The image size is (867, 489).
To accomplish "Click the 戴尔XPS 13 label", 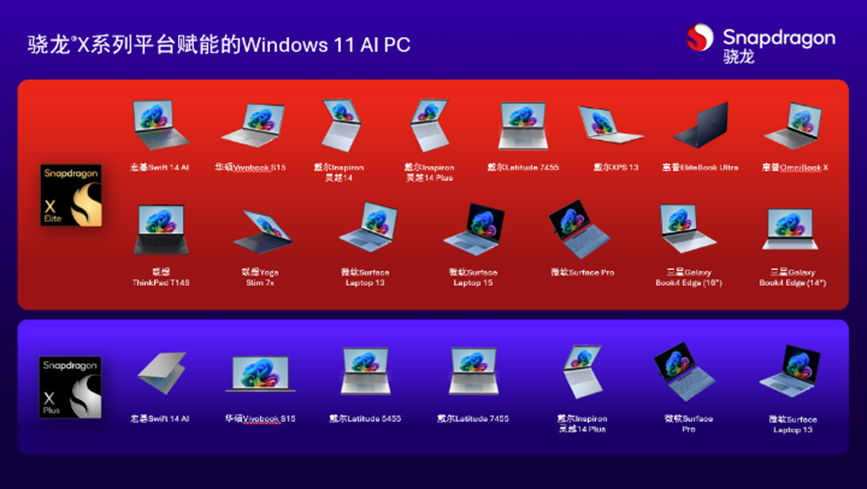I will tap(616, 167).
